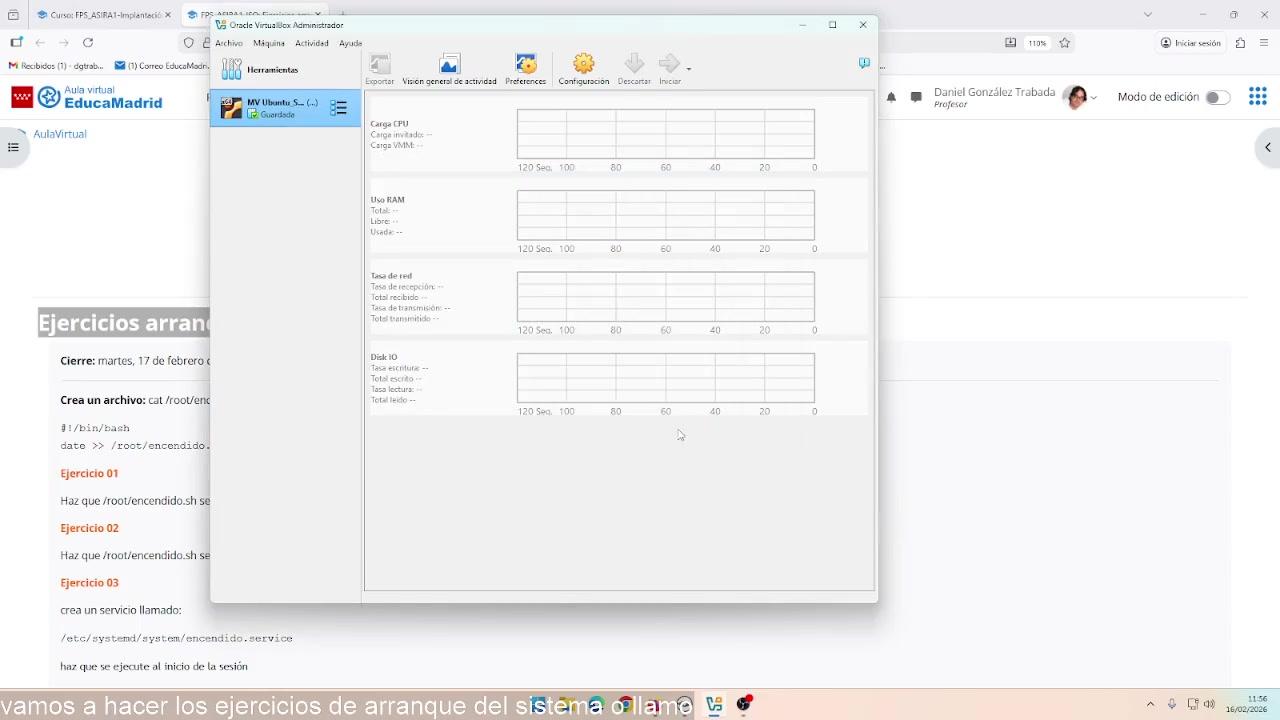Click the VirtualBox icon in the taskbar
This screenshot has height=720, width=1280.
click(x=714, y=705)
